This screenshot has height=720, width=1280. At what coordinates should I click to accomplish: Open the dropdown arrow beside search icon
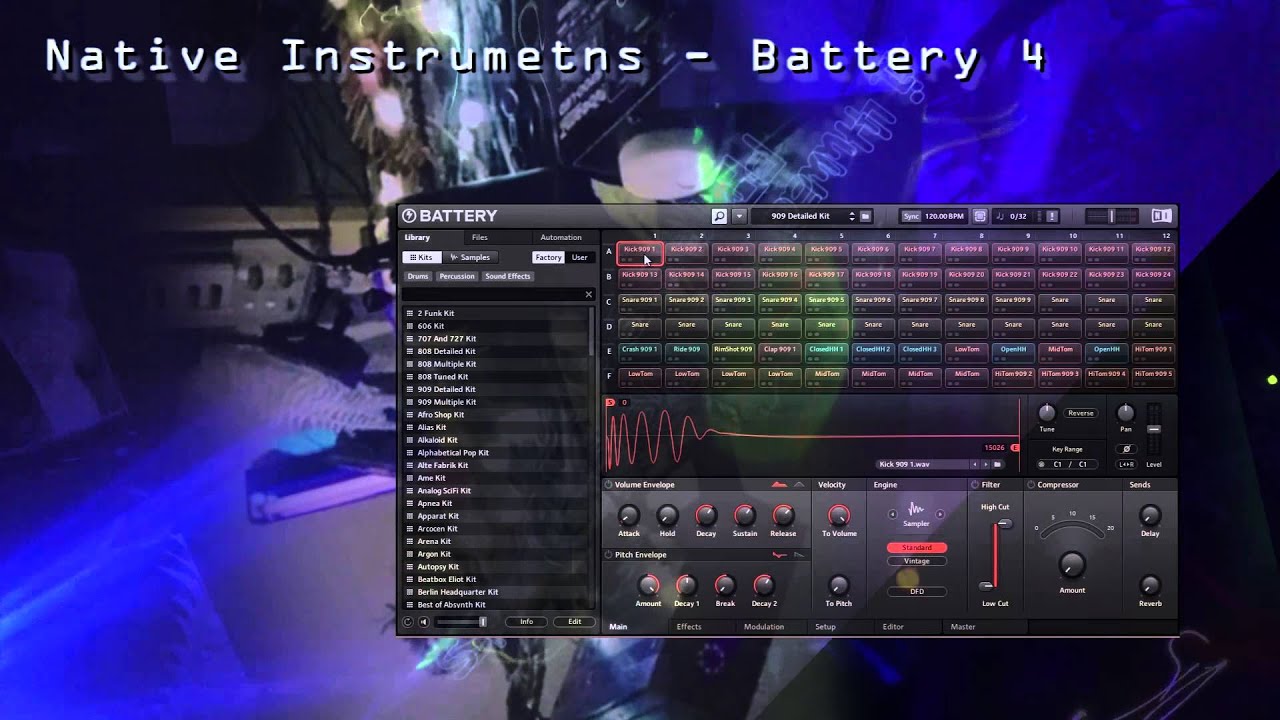click(739, 216)
